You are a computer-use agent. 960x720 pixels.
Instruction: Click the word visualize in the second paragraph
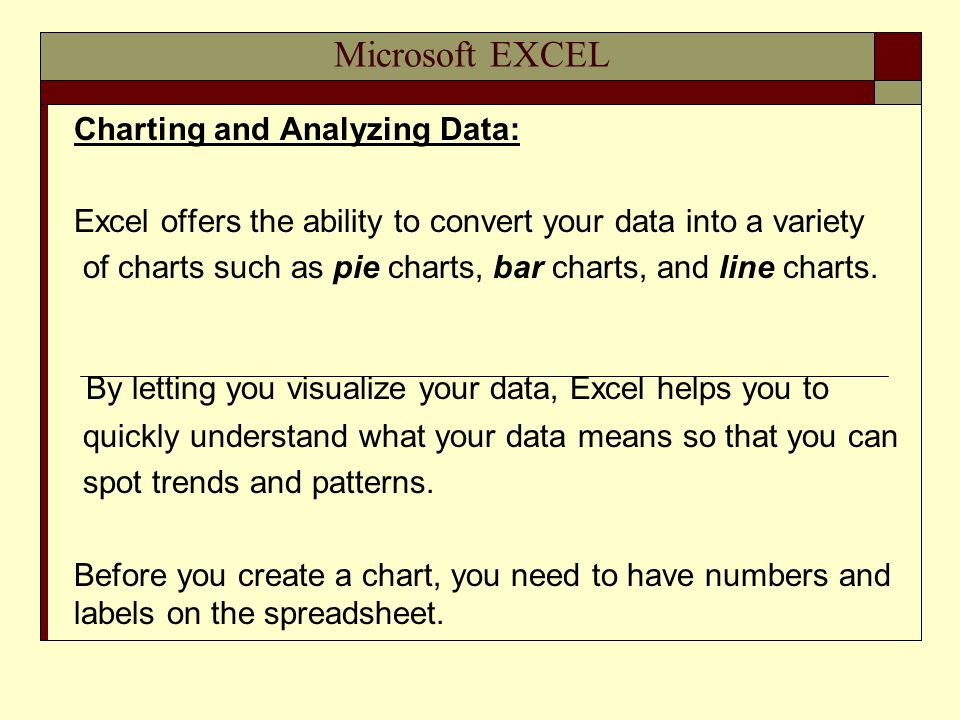pos(346,389)
